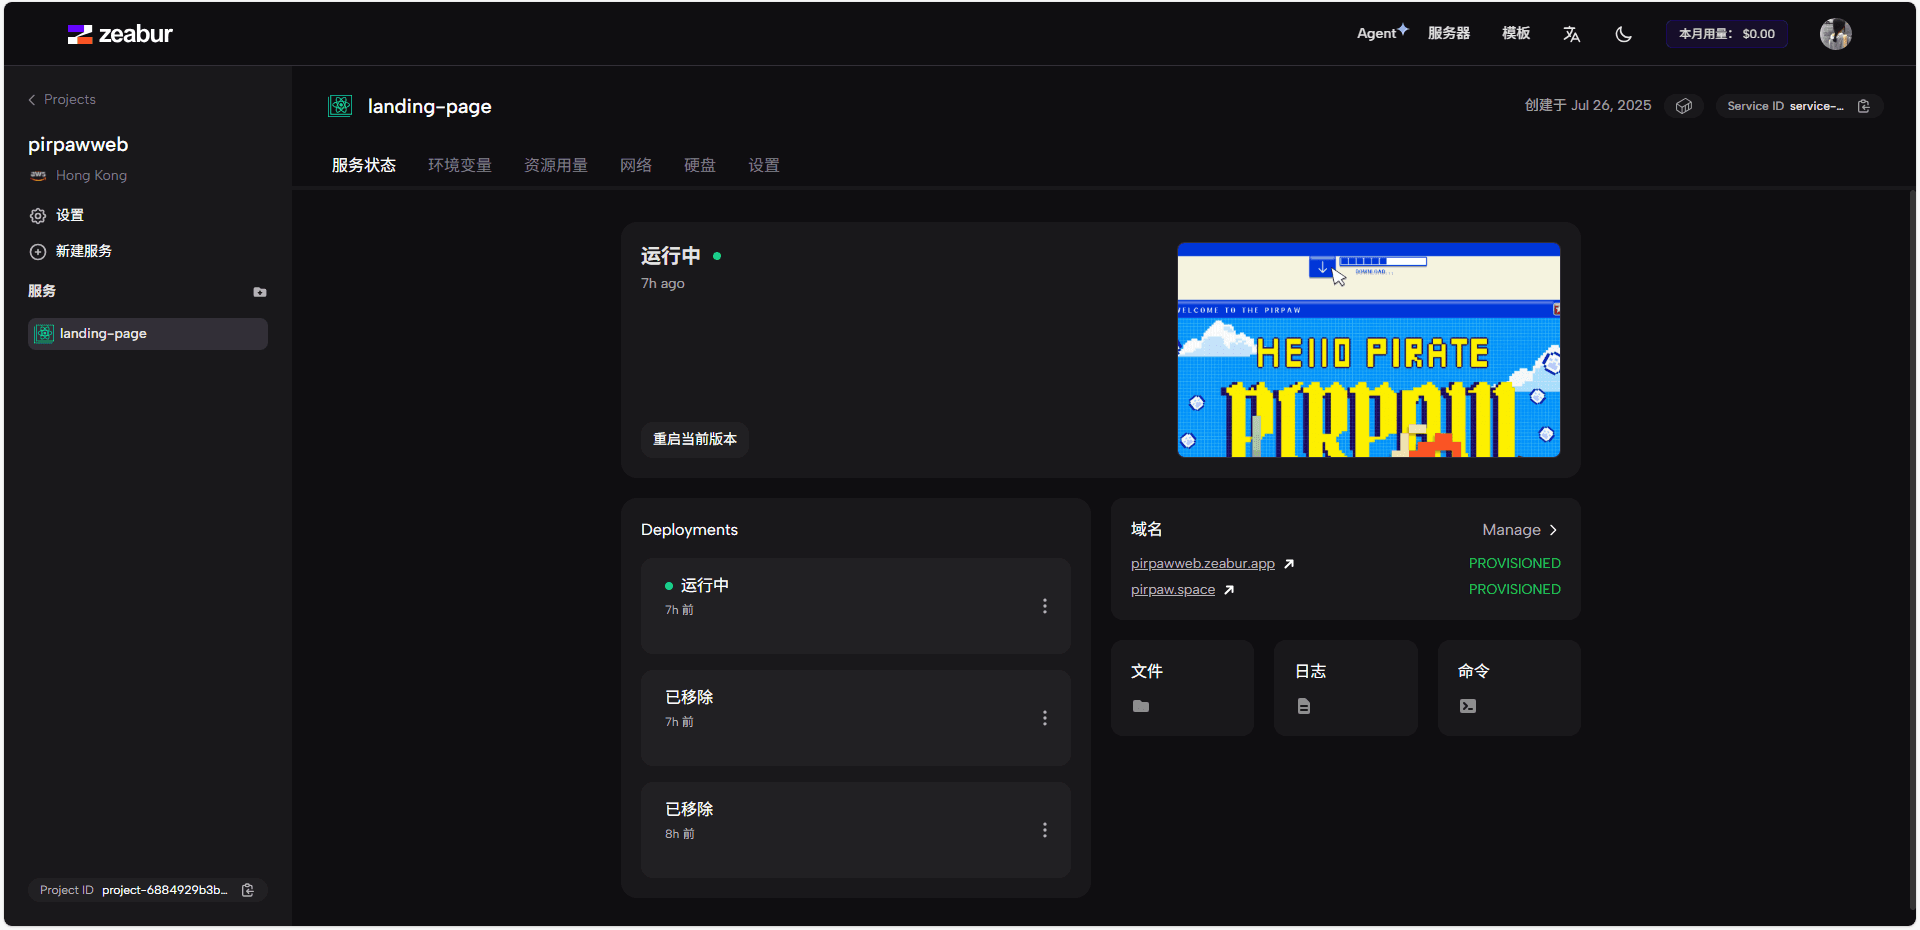Click the landing-page service icon in header
1920x930 pixels.
(x=340, y=106)
